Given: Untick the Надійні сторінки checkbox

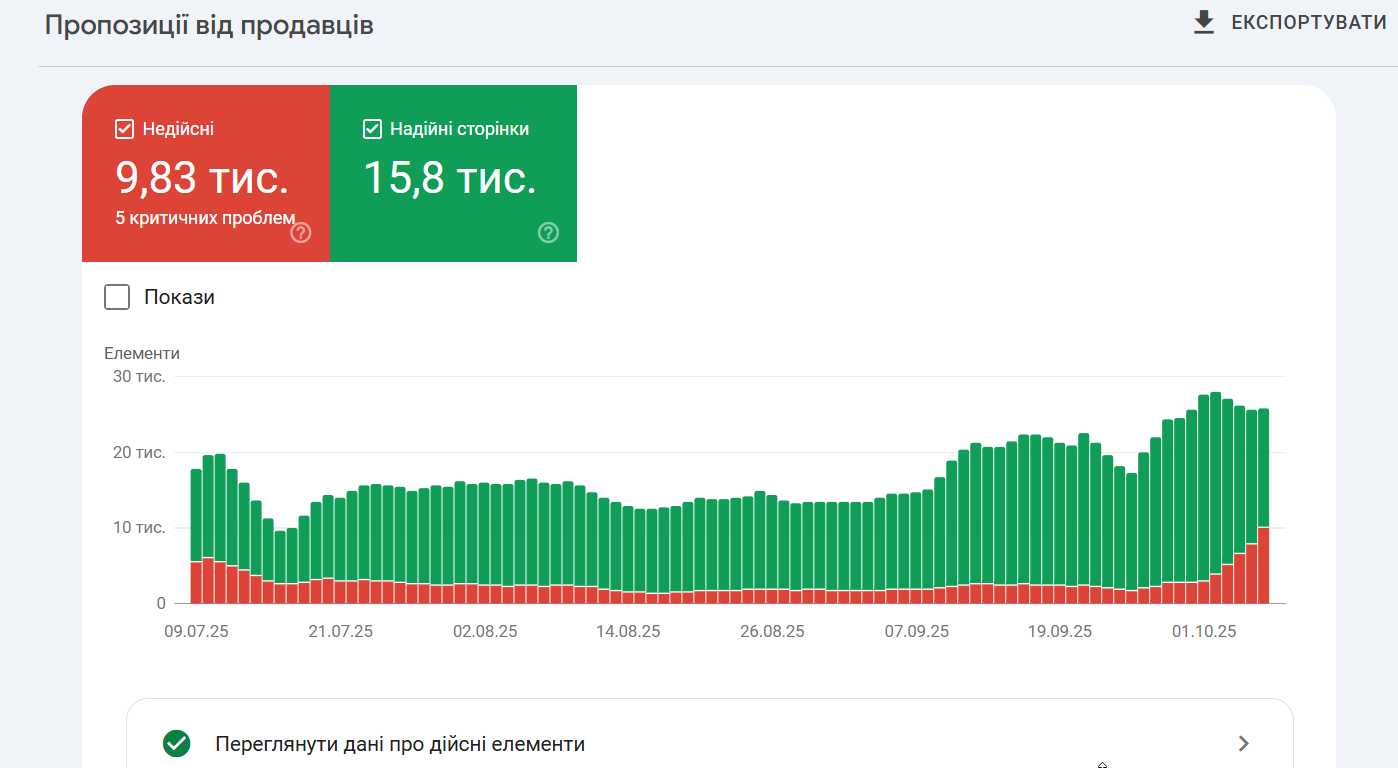Looking at the screenshot, I should point(372,129).
